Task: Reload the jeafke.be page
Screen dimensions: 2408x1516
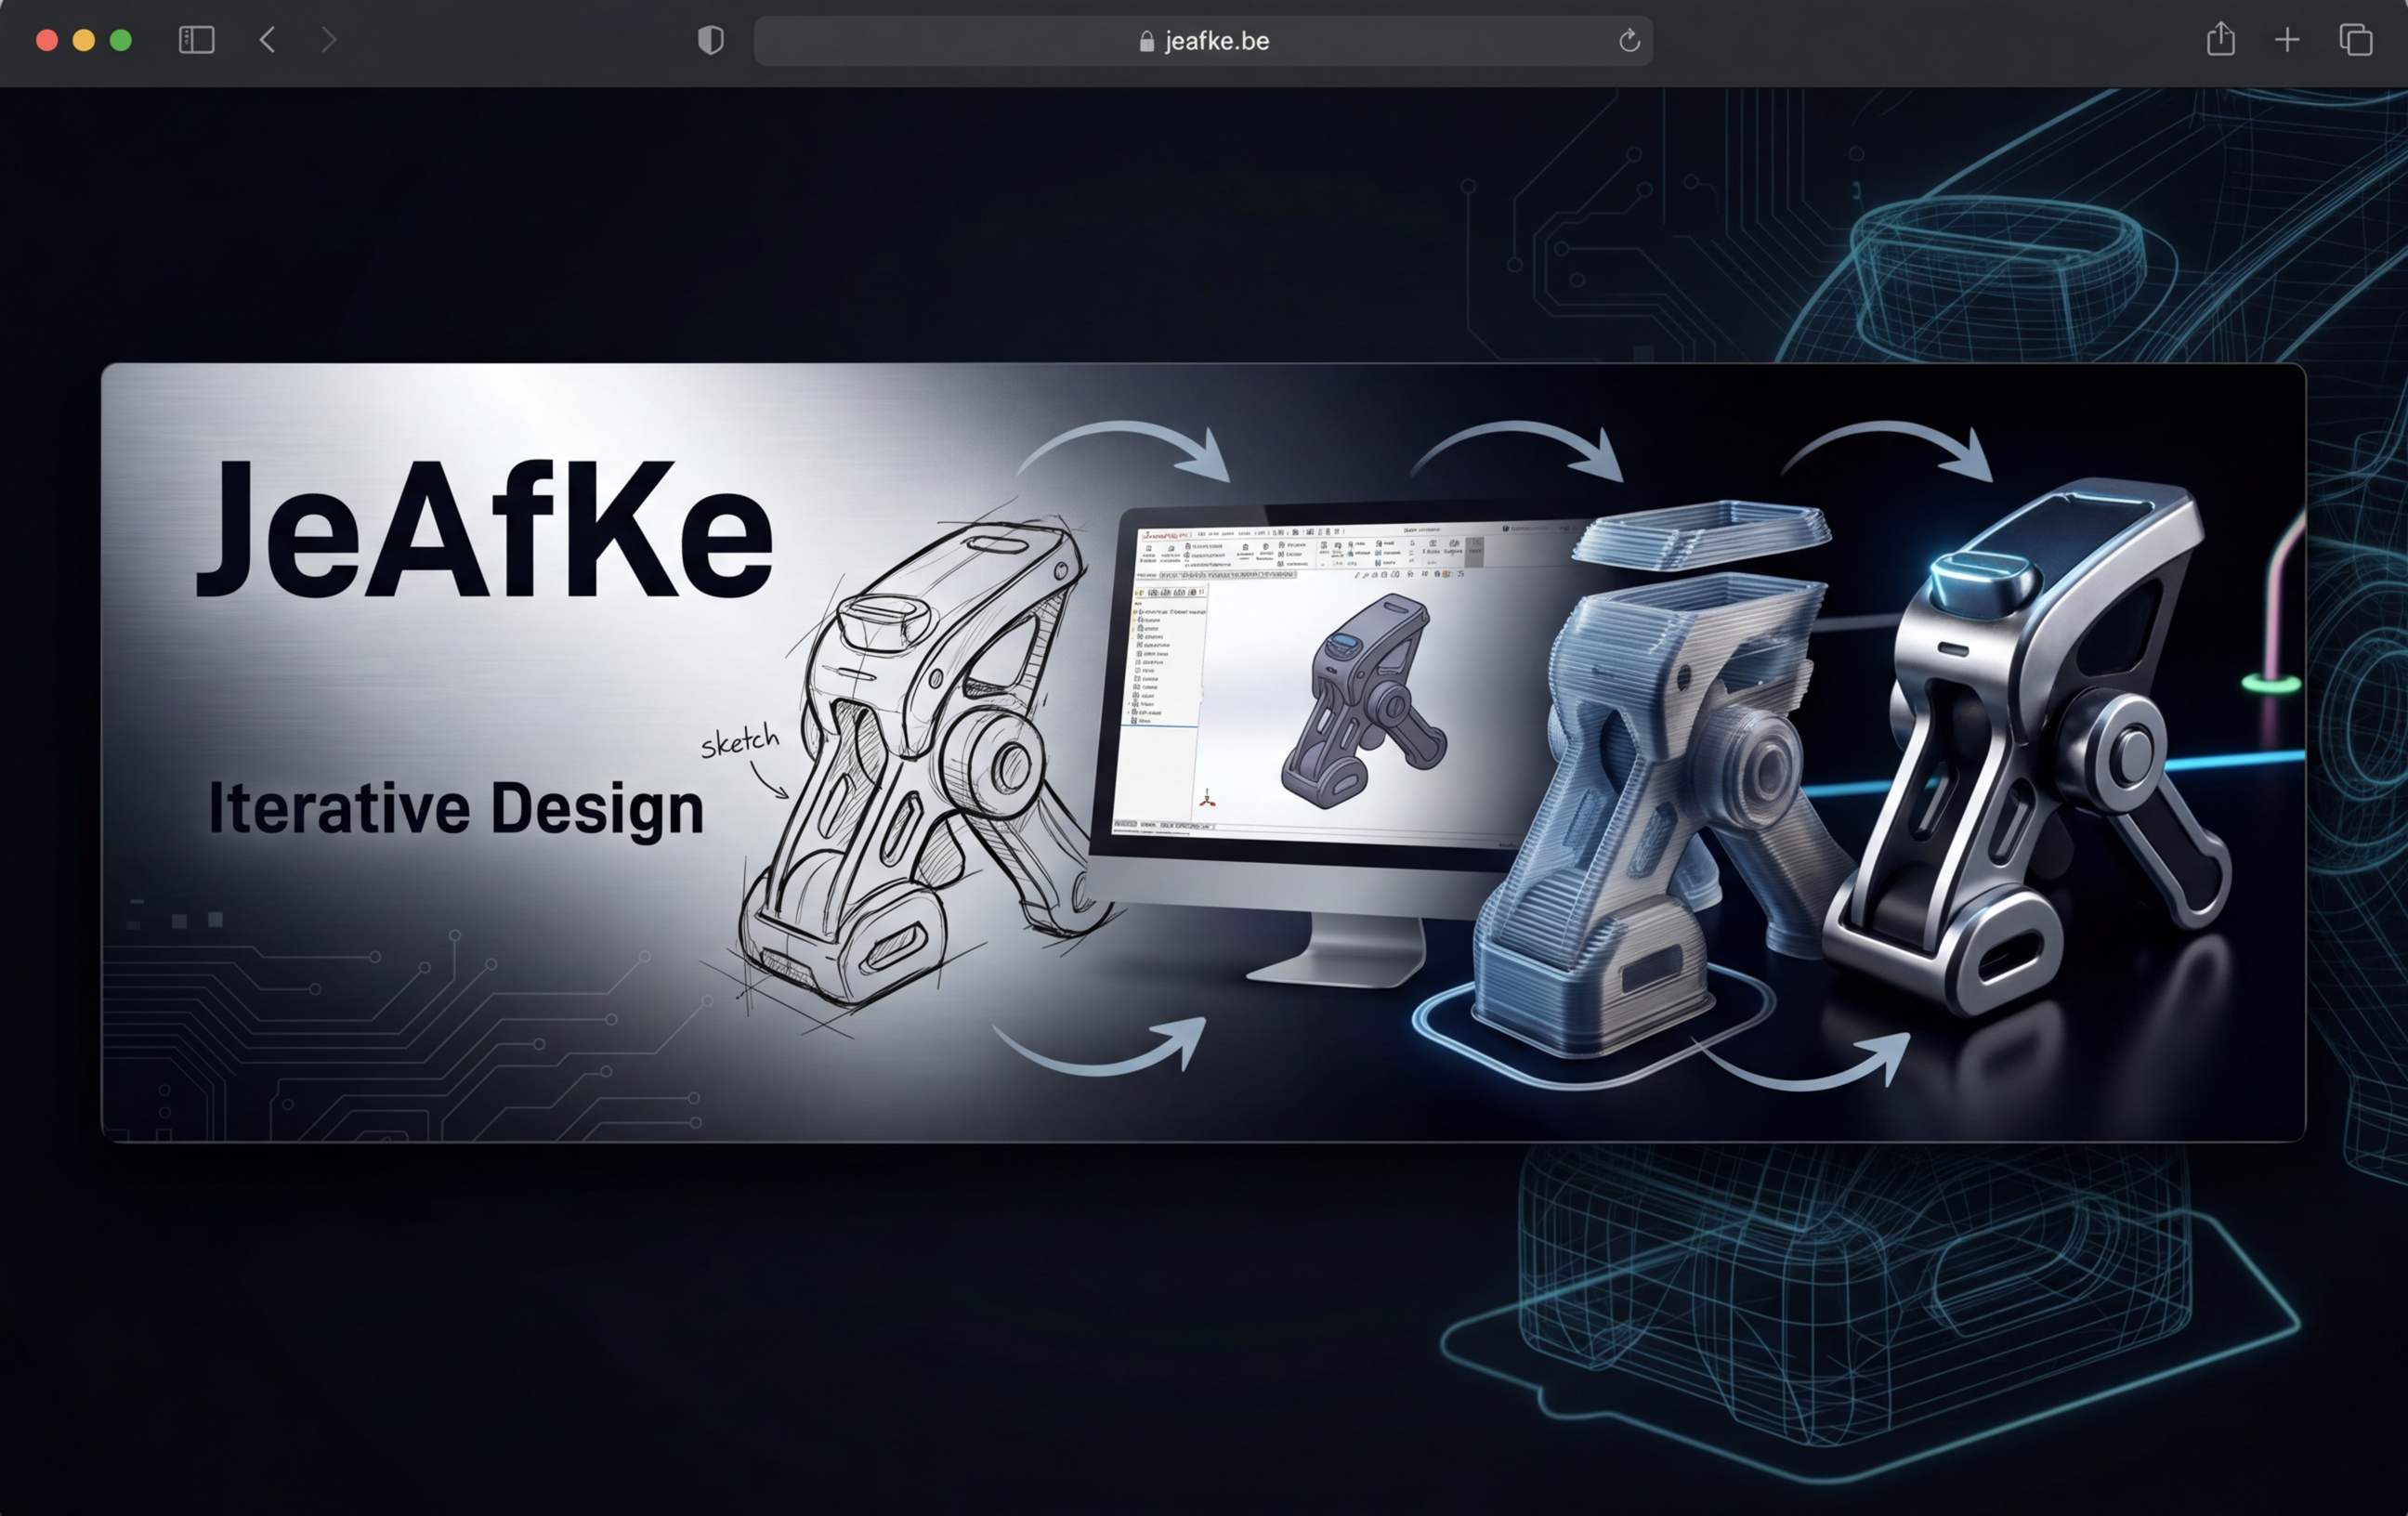Action: [1629, 41]
